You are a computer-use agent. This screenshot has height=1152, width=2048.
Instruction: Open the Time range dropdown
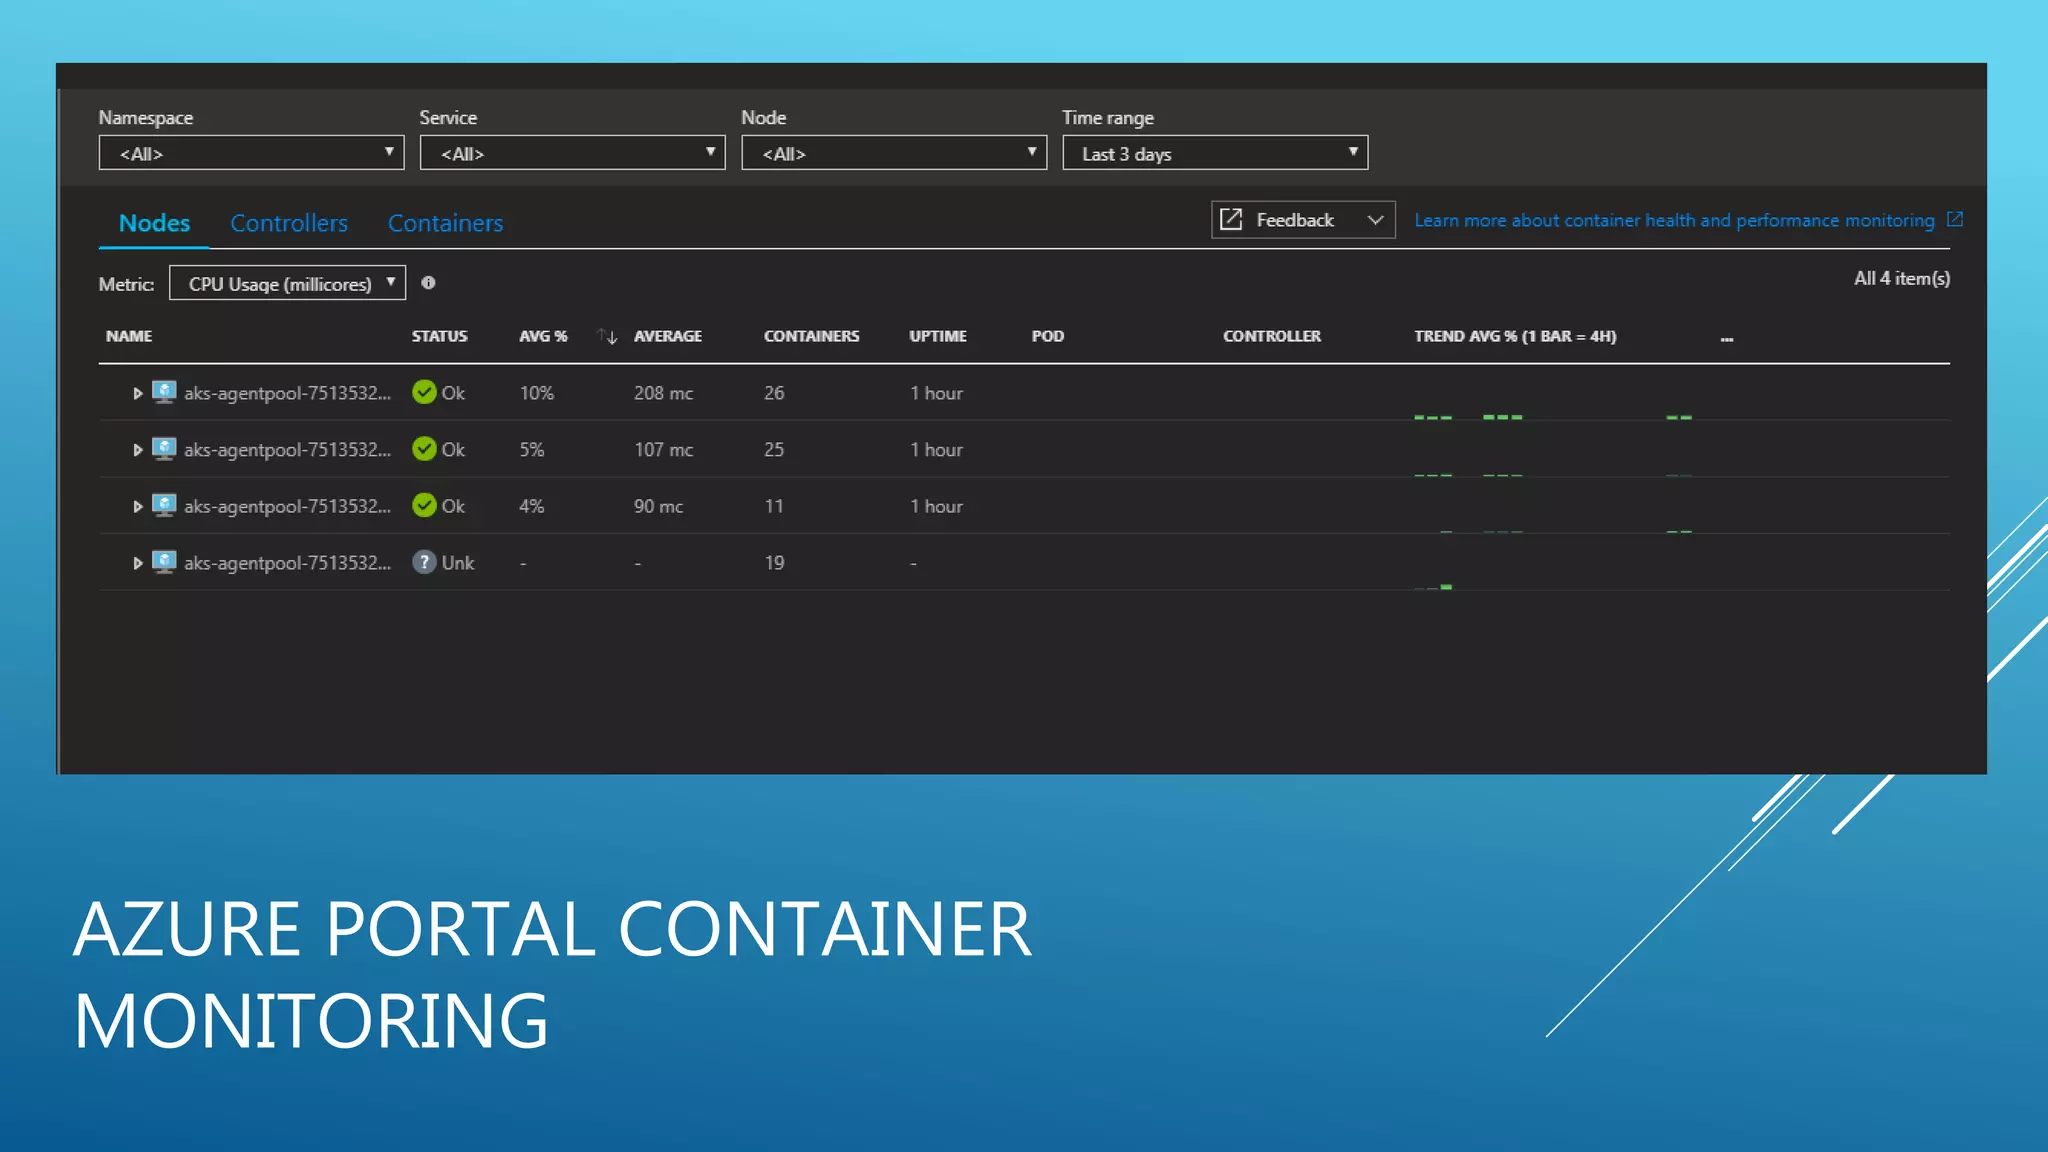tap(1215, 153)
